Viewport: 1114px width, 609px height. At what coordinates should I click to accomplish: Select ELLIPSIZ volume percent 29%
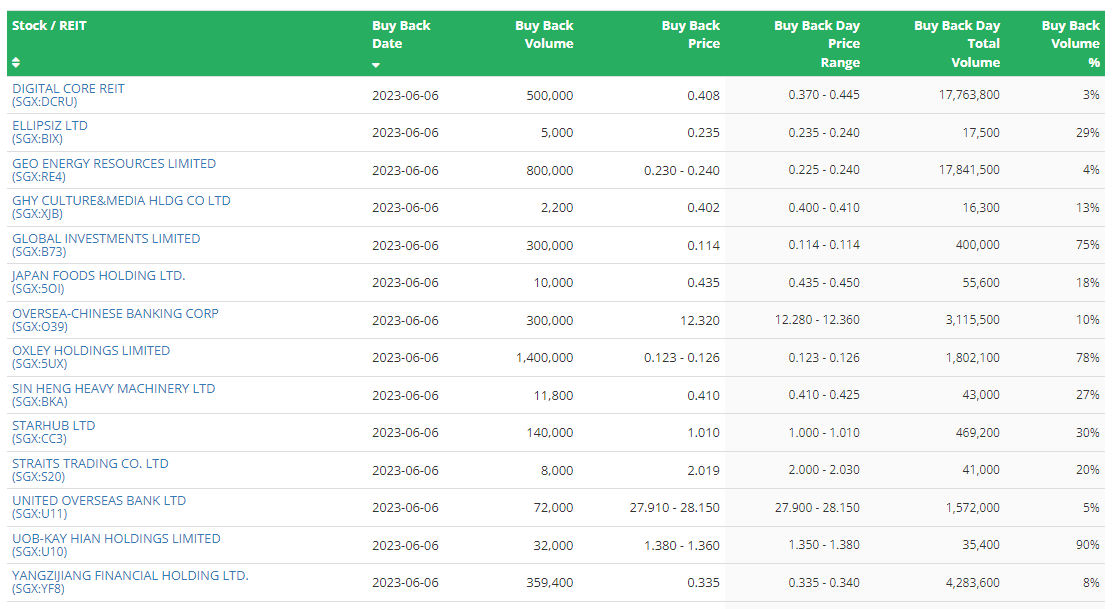click(1087, 132)
